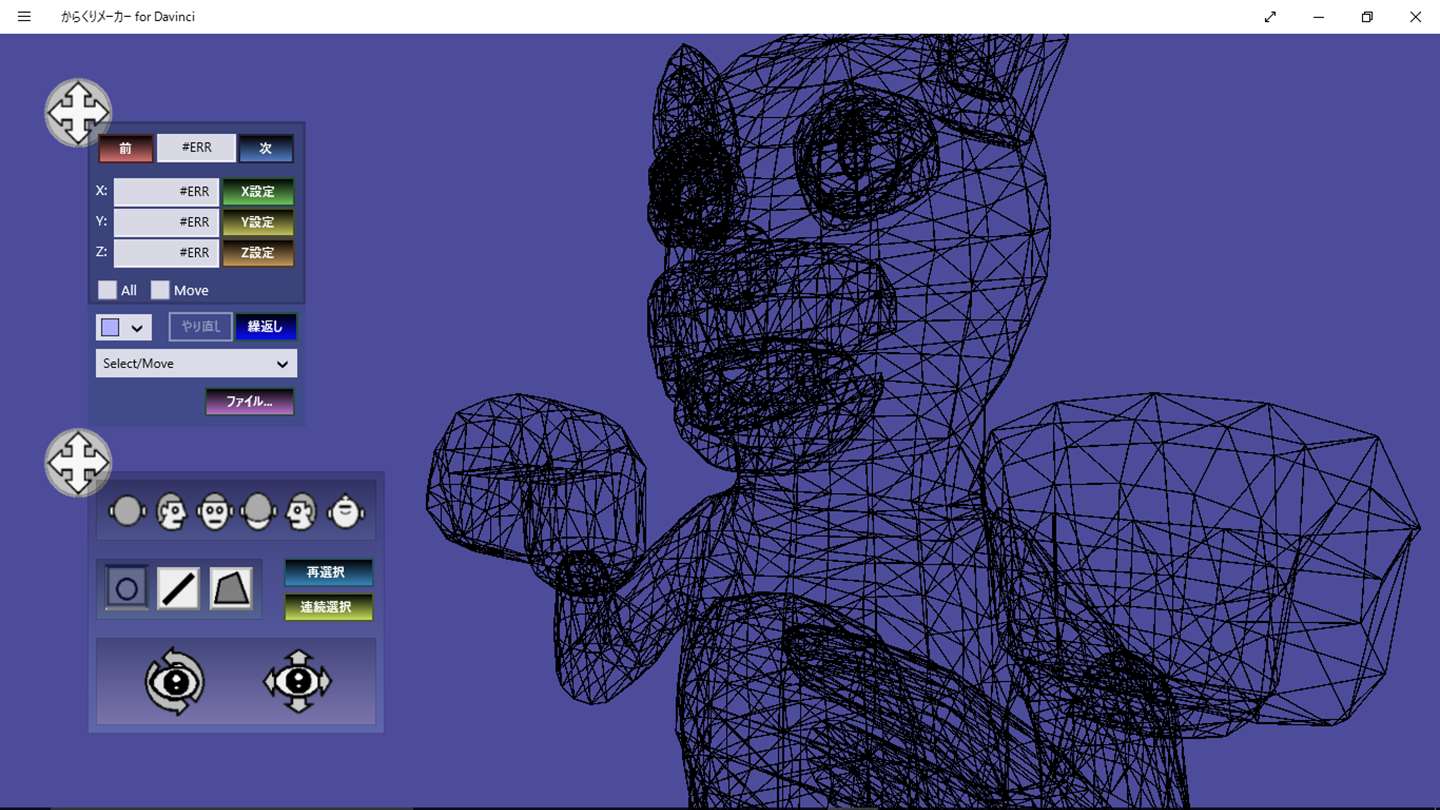Activate the rotate view eye icon
Screen dimensions: 1440x810
coord(175,682)
